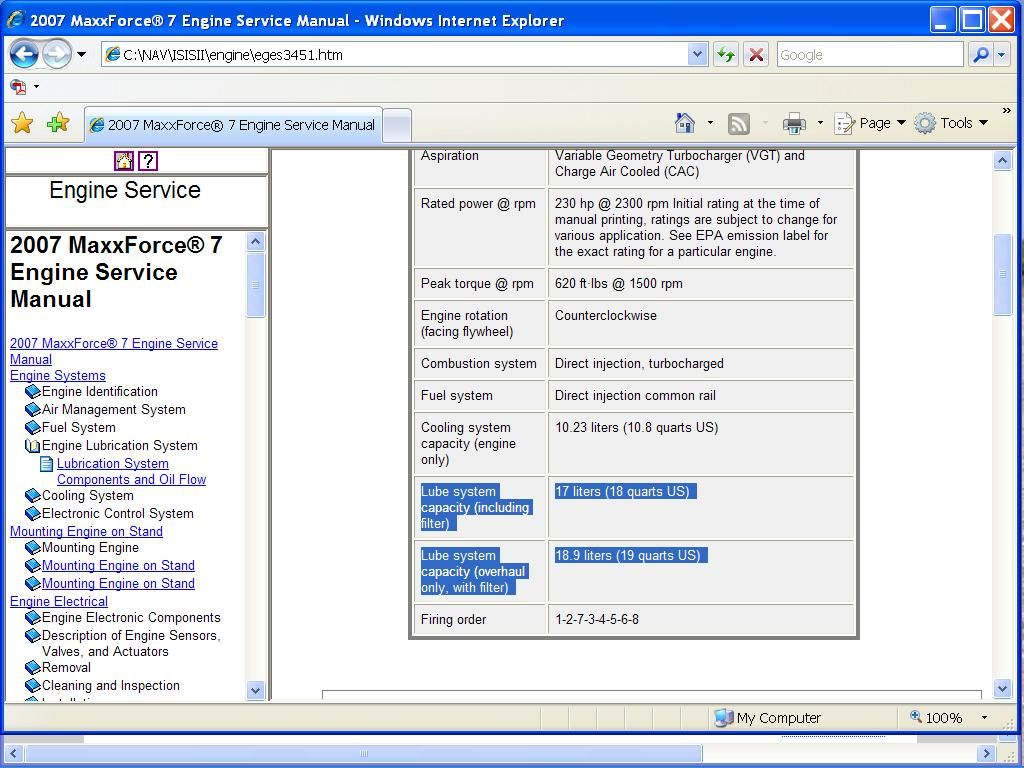Click the book icon beside Fuel System in tree
The width and height of the screenshot is (1024, 768).
[x=32, y=428]
